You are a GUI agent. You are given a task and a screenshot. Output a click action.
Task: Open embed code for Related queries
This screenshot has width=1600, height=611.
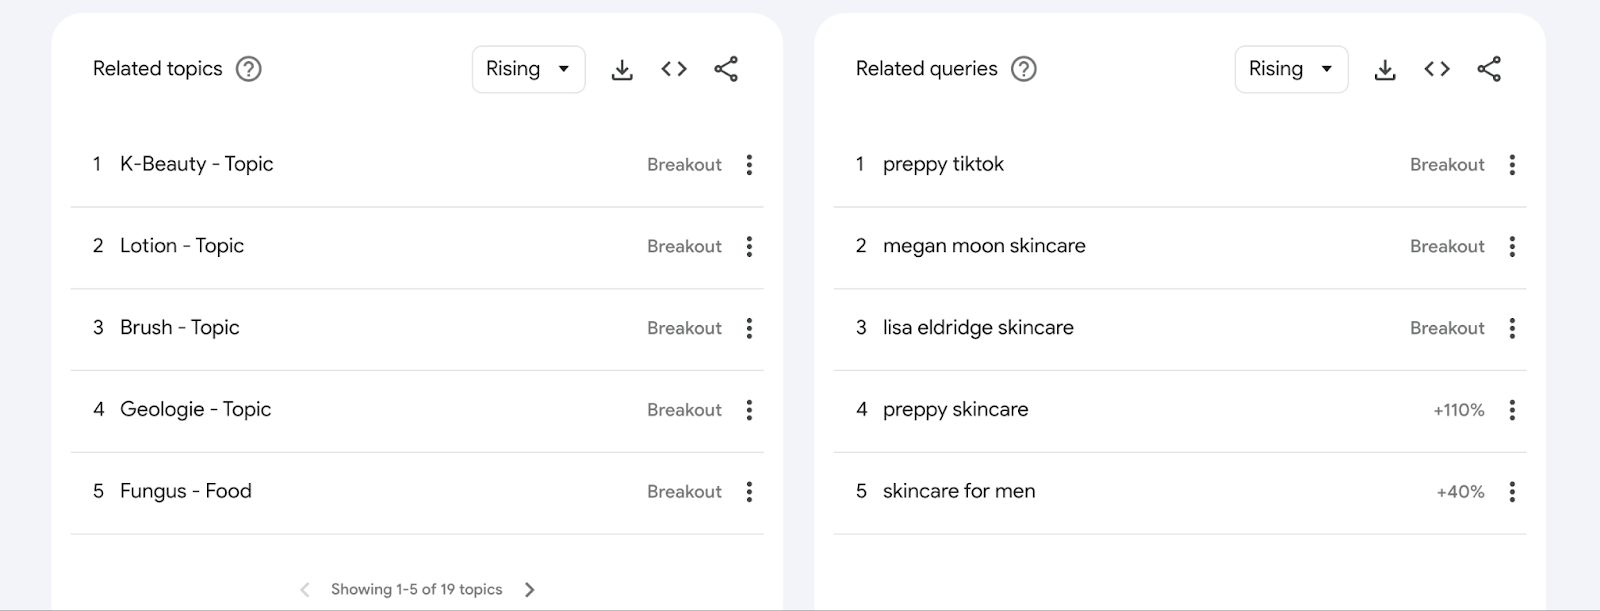(x=1437, y=69)
